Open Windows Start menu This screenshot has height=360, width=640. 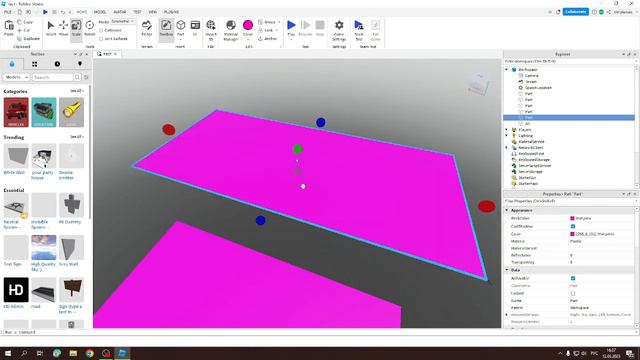pos(8,353)
